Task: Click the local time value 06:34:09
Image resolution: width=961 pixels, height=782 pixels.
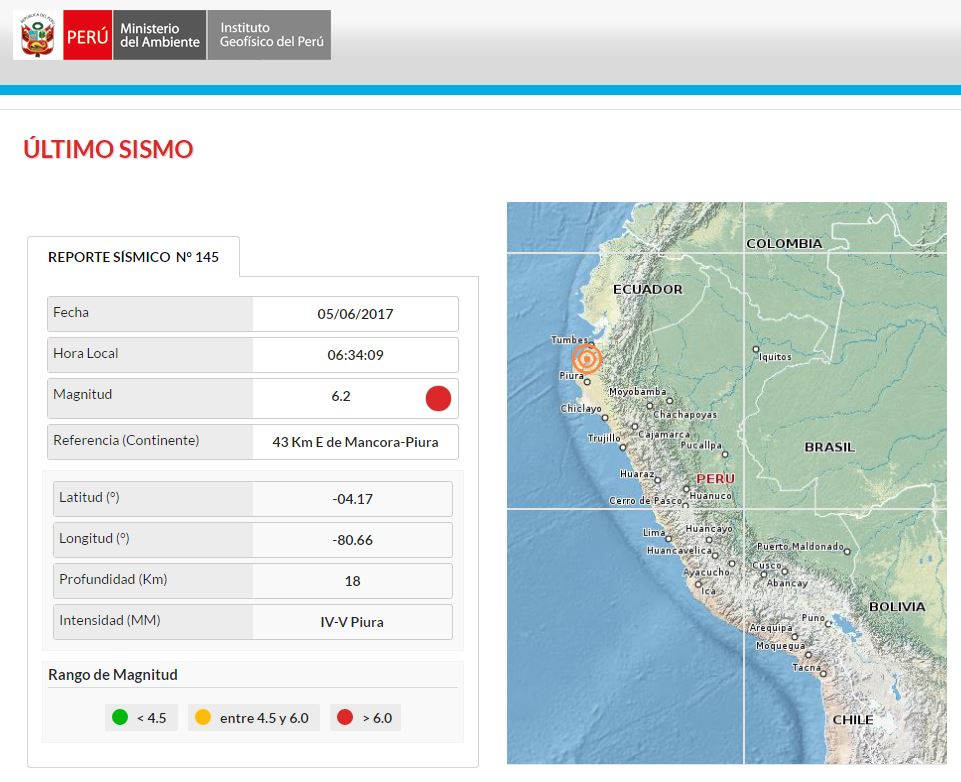Action: click(355, 355)
